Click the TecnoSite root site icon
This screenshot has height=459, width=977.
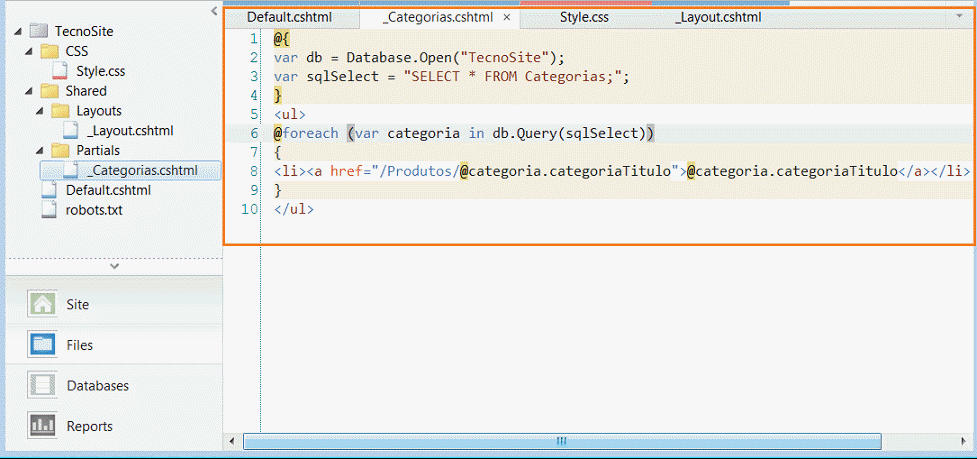click(x=39, y=31)
